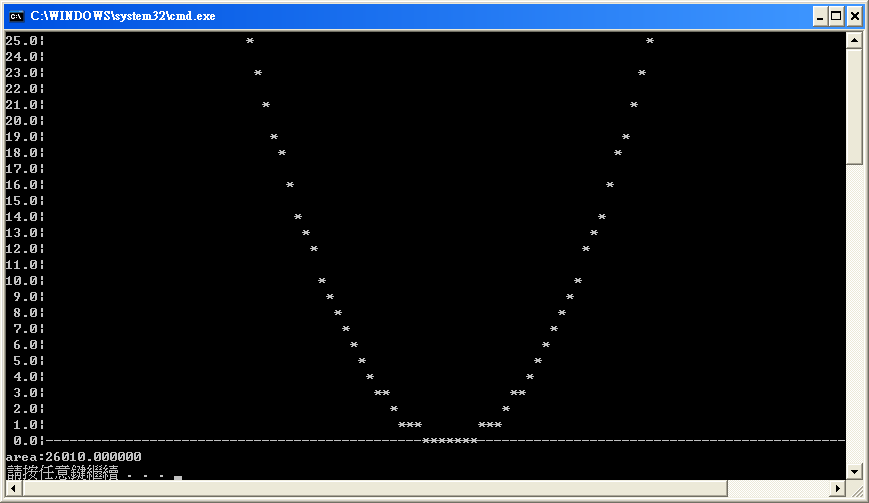The height and width of the screenshot is (503, 869).
Task: Click the 12.0 axis label
Action: [22, 249]
